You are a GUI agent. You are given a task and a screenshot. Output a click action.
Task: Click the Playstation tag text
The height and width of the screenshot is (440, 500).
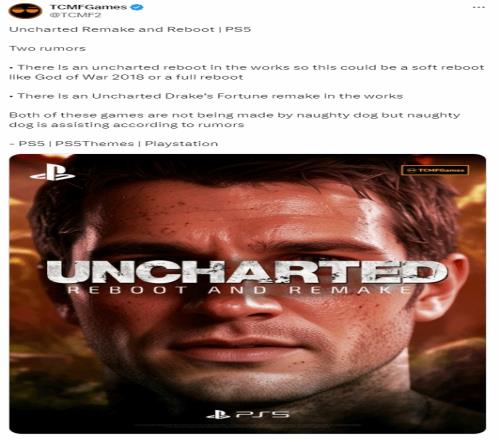coord(181,144)
